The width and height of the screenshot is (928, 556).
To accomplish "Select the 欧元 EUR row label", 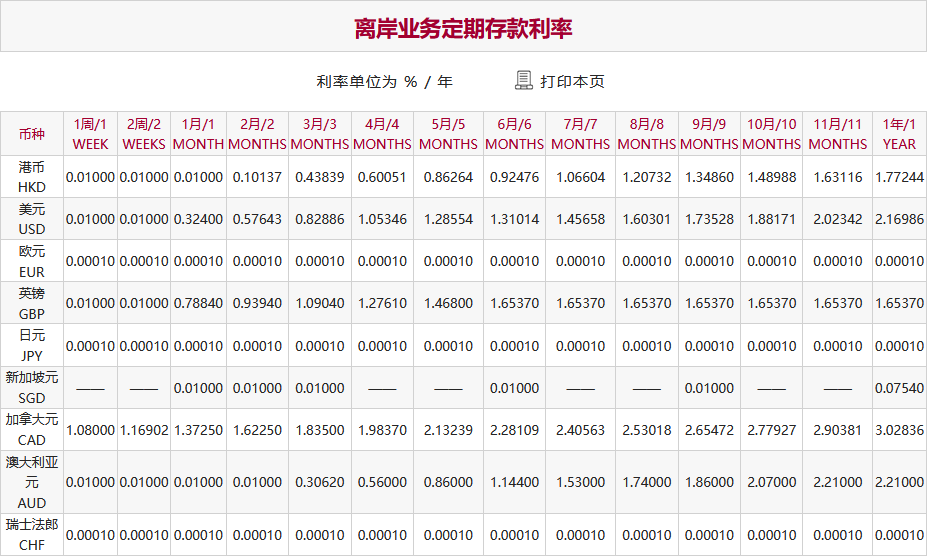I will [32, 261].
